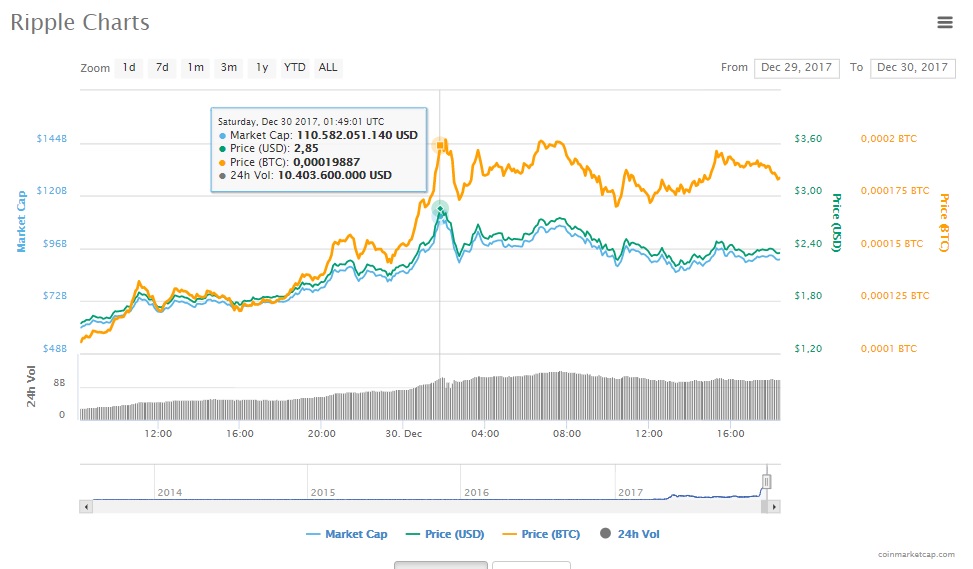Image resolution: width=973 pixels, height=569 pixels.
Task: Toggle Market Cap series in legend
Action: click(x=347, y=534)
